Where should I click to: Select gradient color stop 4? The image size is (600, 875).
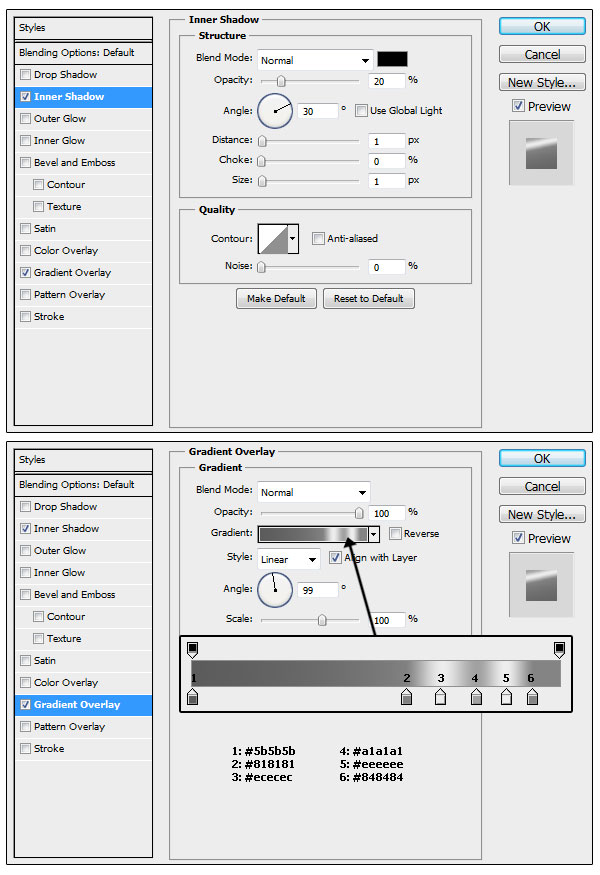[x=476, y=696]
